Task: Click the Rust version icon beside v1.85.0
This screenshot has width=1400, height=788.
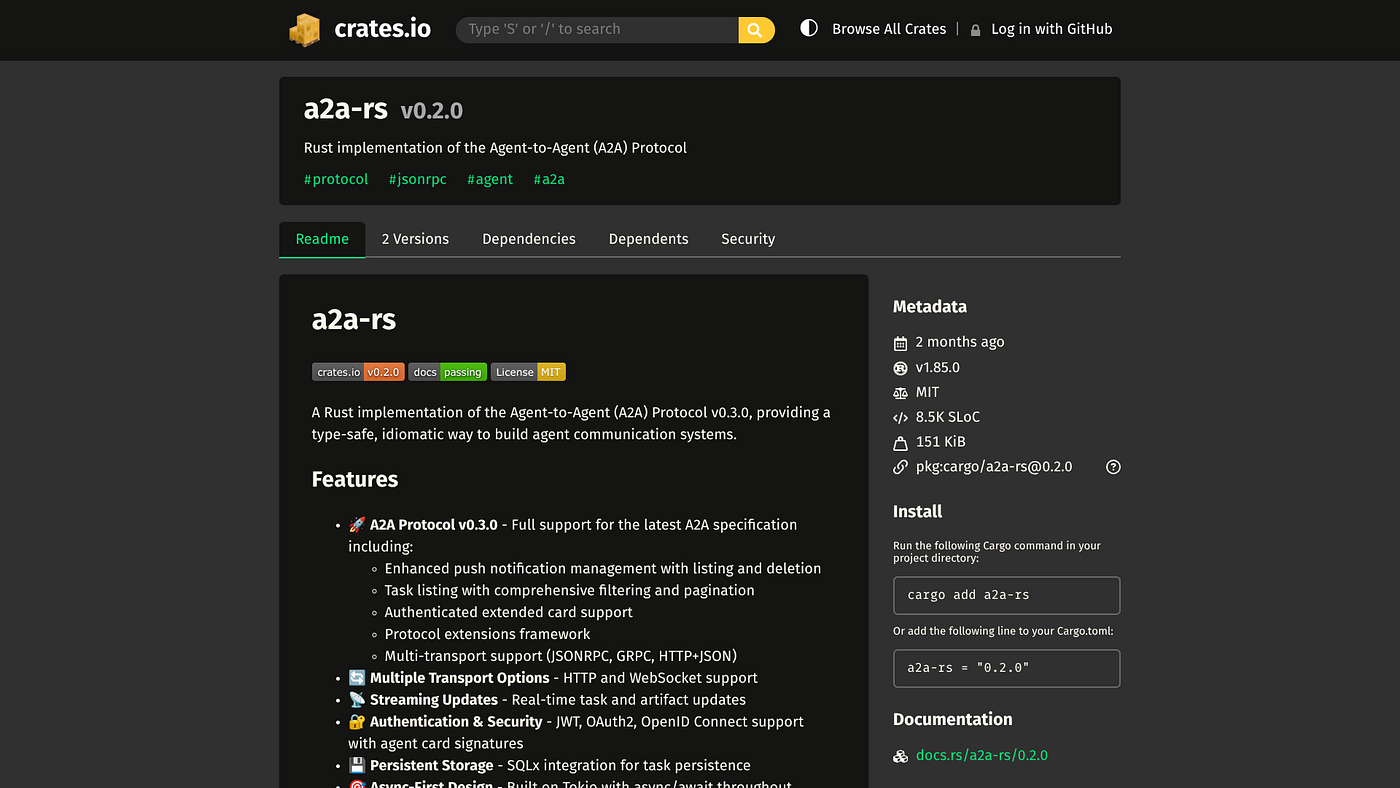Action: click(x=900, y=368)
